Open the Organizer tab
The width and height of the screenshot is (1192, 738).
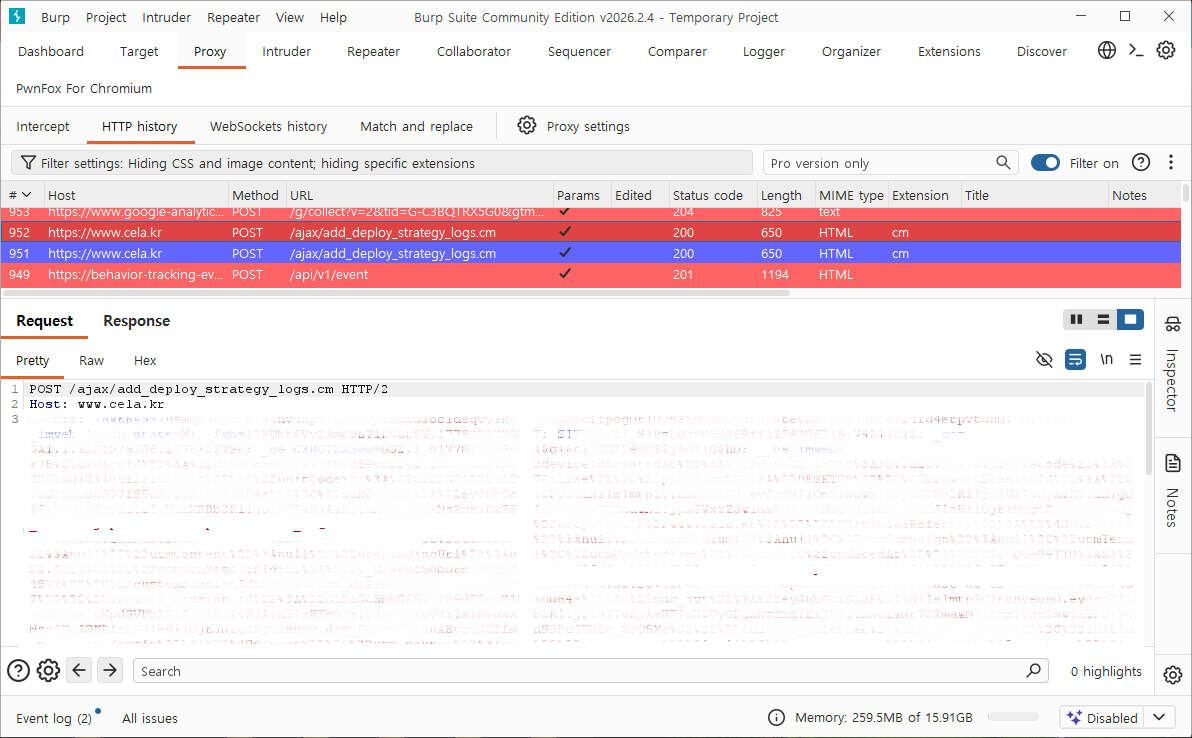pyautogui.click(x=851, y=51)
